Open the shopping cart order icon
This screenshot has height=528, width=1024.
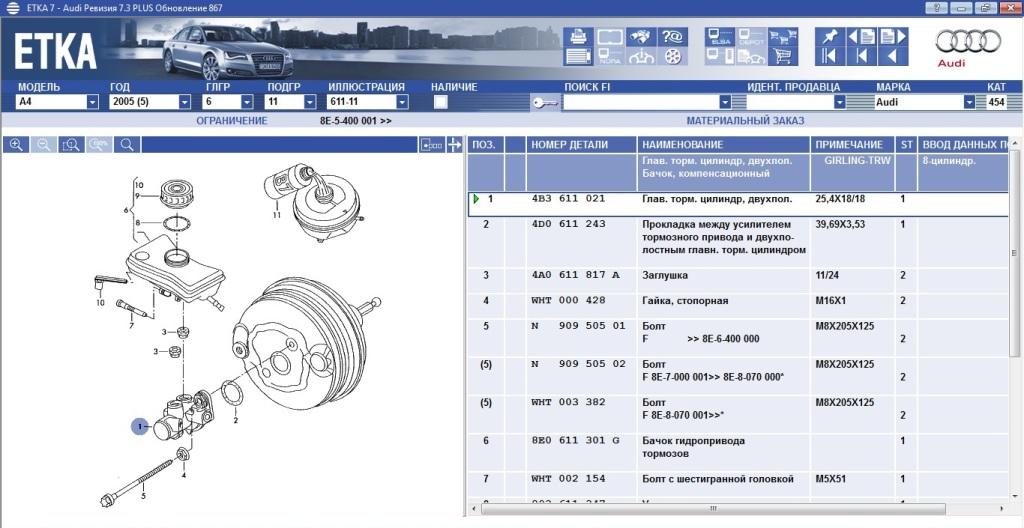click(x=783, y=57)
